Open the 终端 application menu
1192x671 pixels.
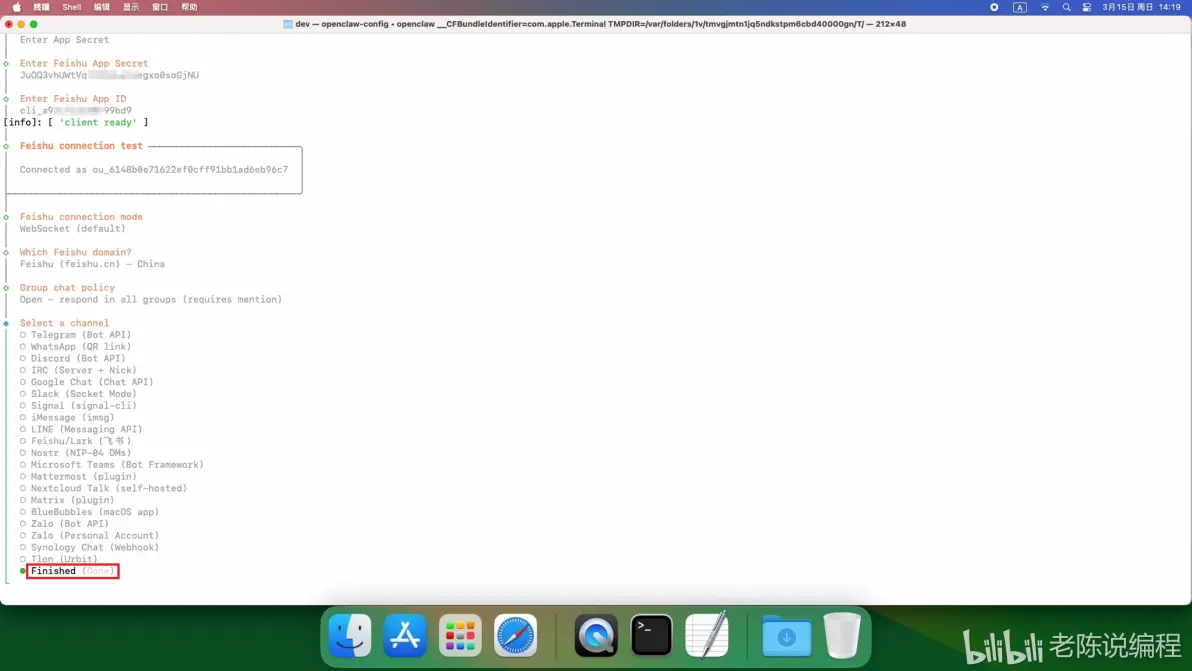pyautogui.click(x=42, y=7)
